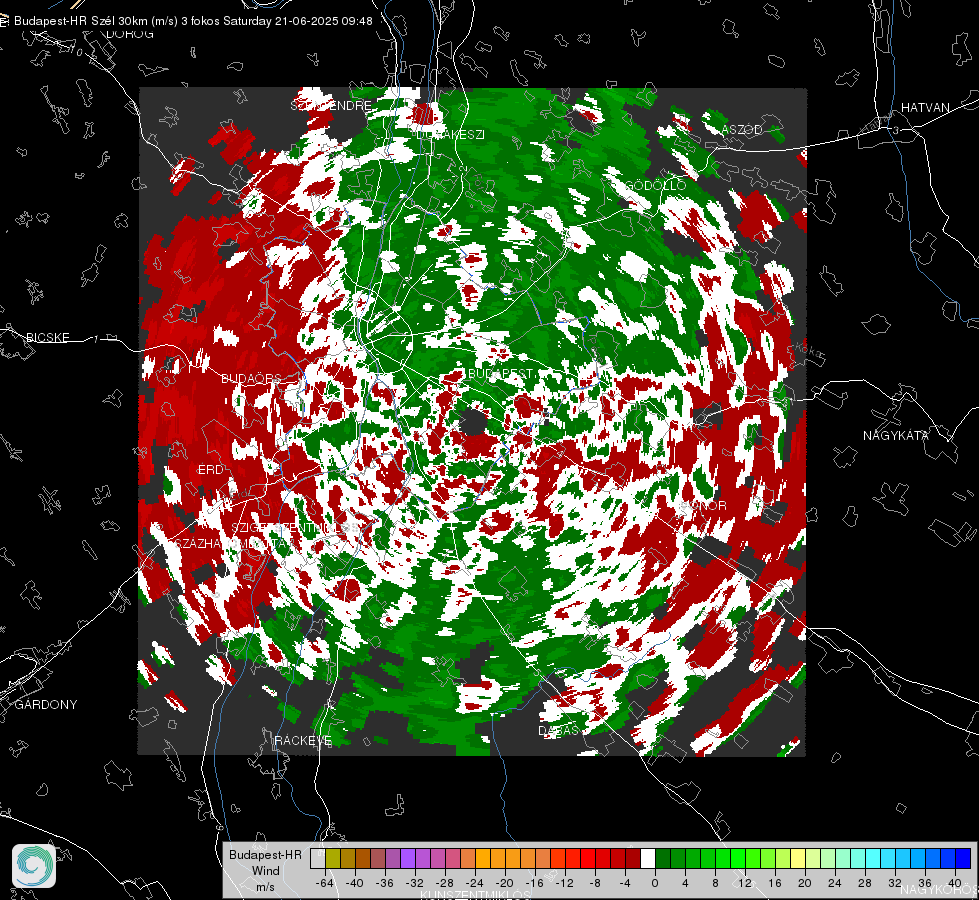This screenshot has width=979, height=900.
Task: Click the "20" value on the wind legend
Action: (x=804, y=883)
